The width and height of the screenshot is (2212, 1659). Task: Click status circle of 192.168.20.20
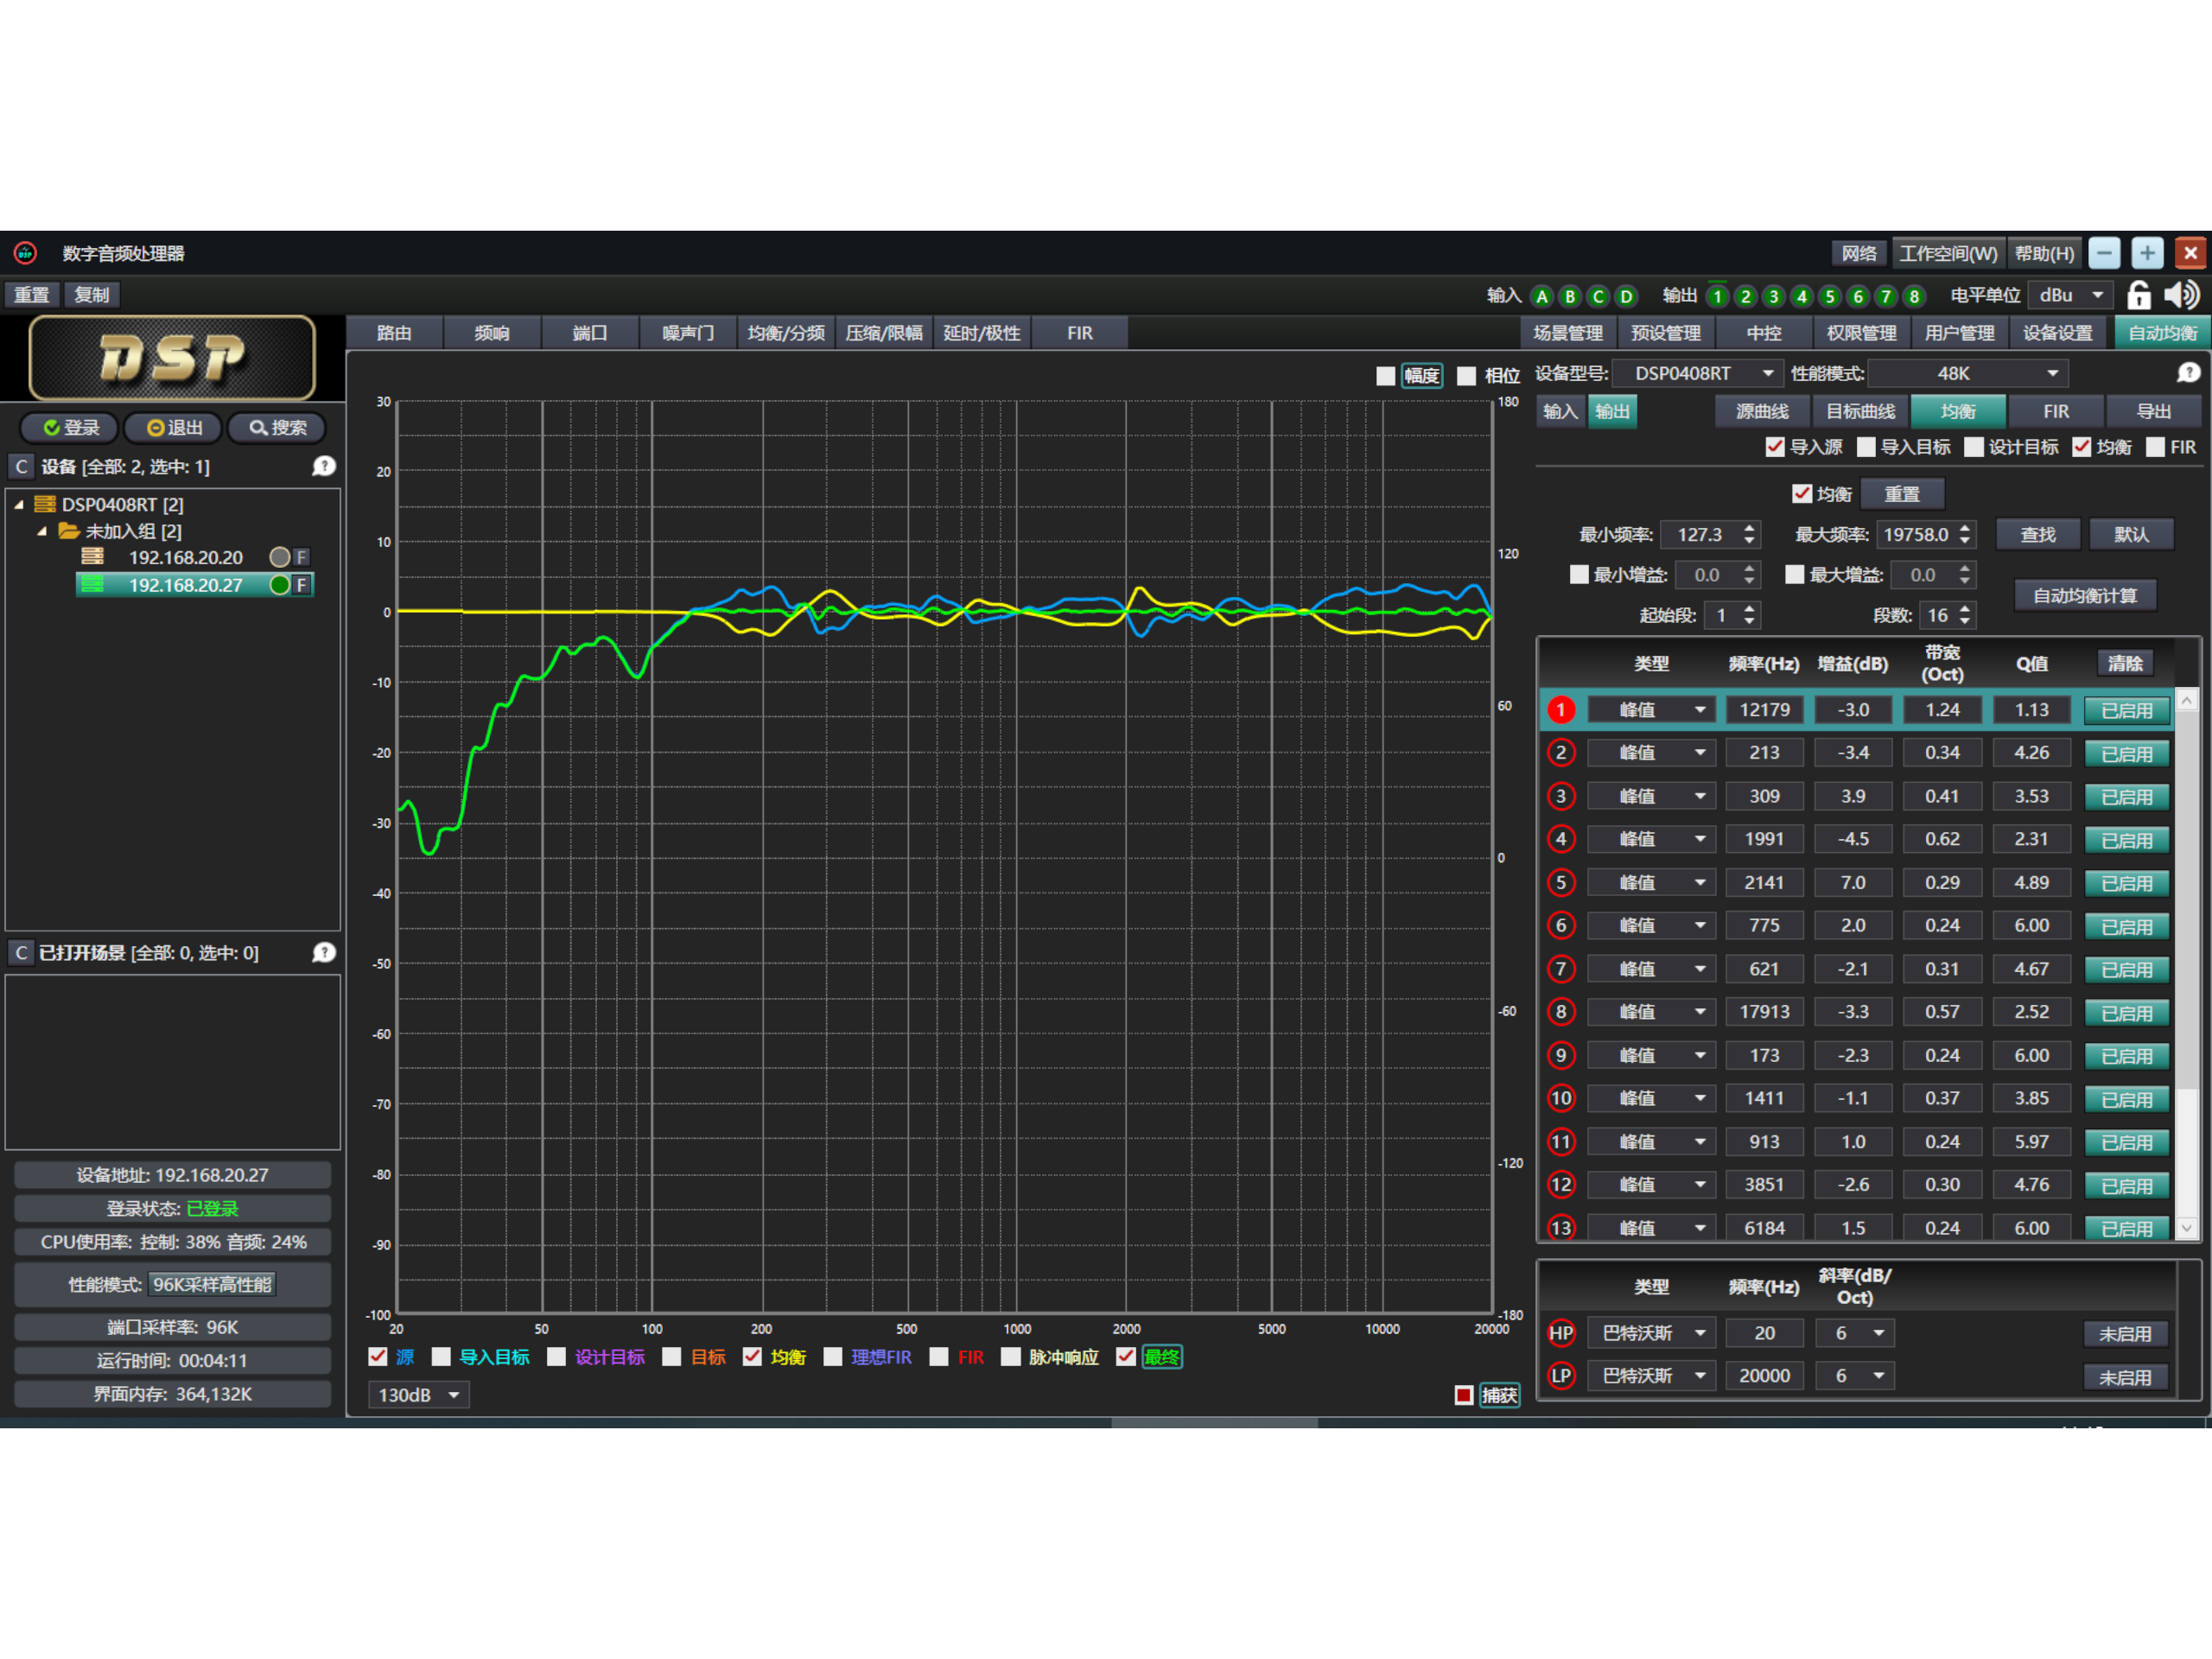click(x=280, y=557)
